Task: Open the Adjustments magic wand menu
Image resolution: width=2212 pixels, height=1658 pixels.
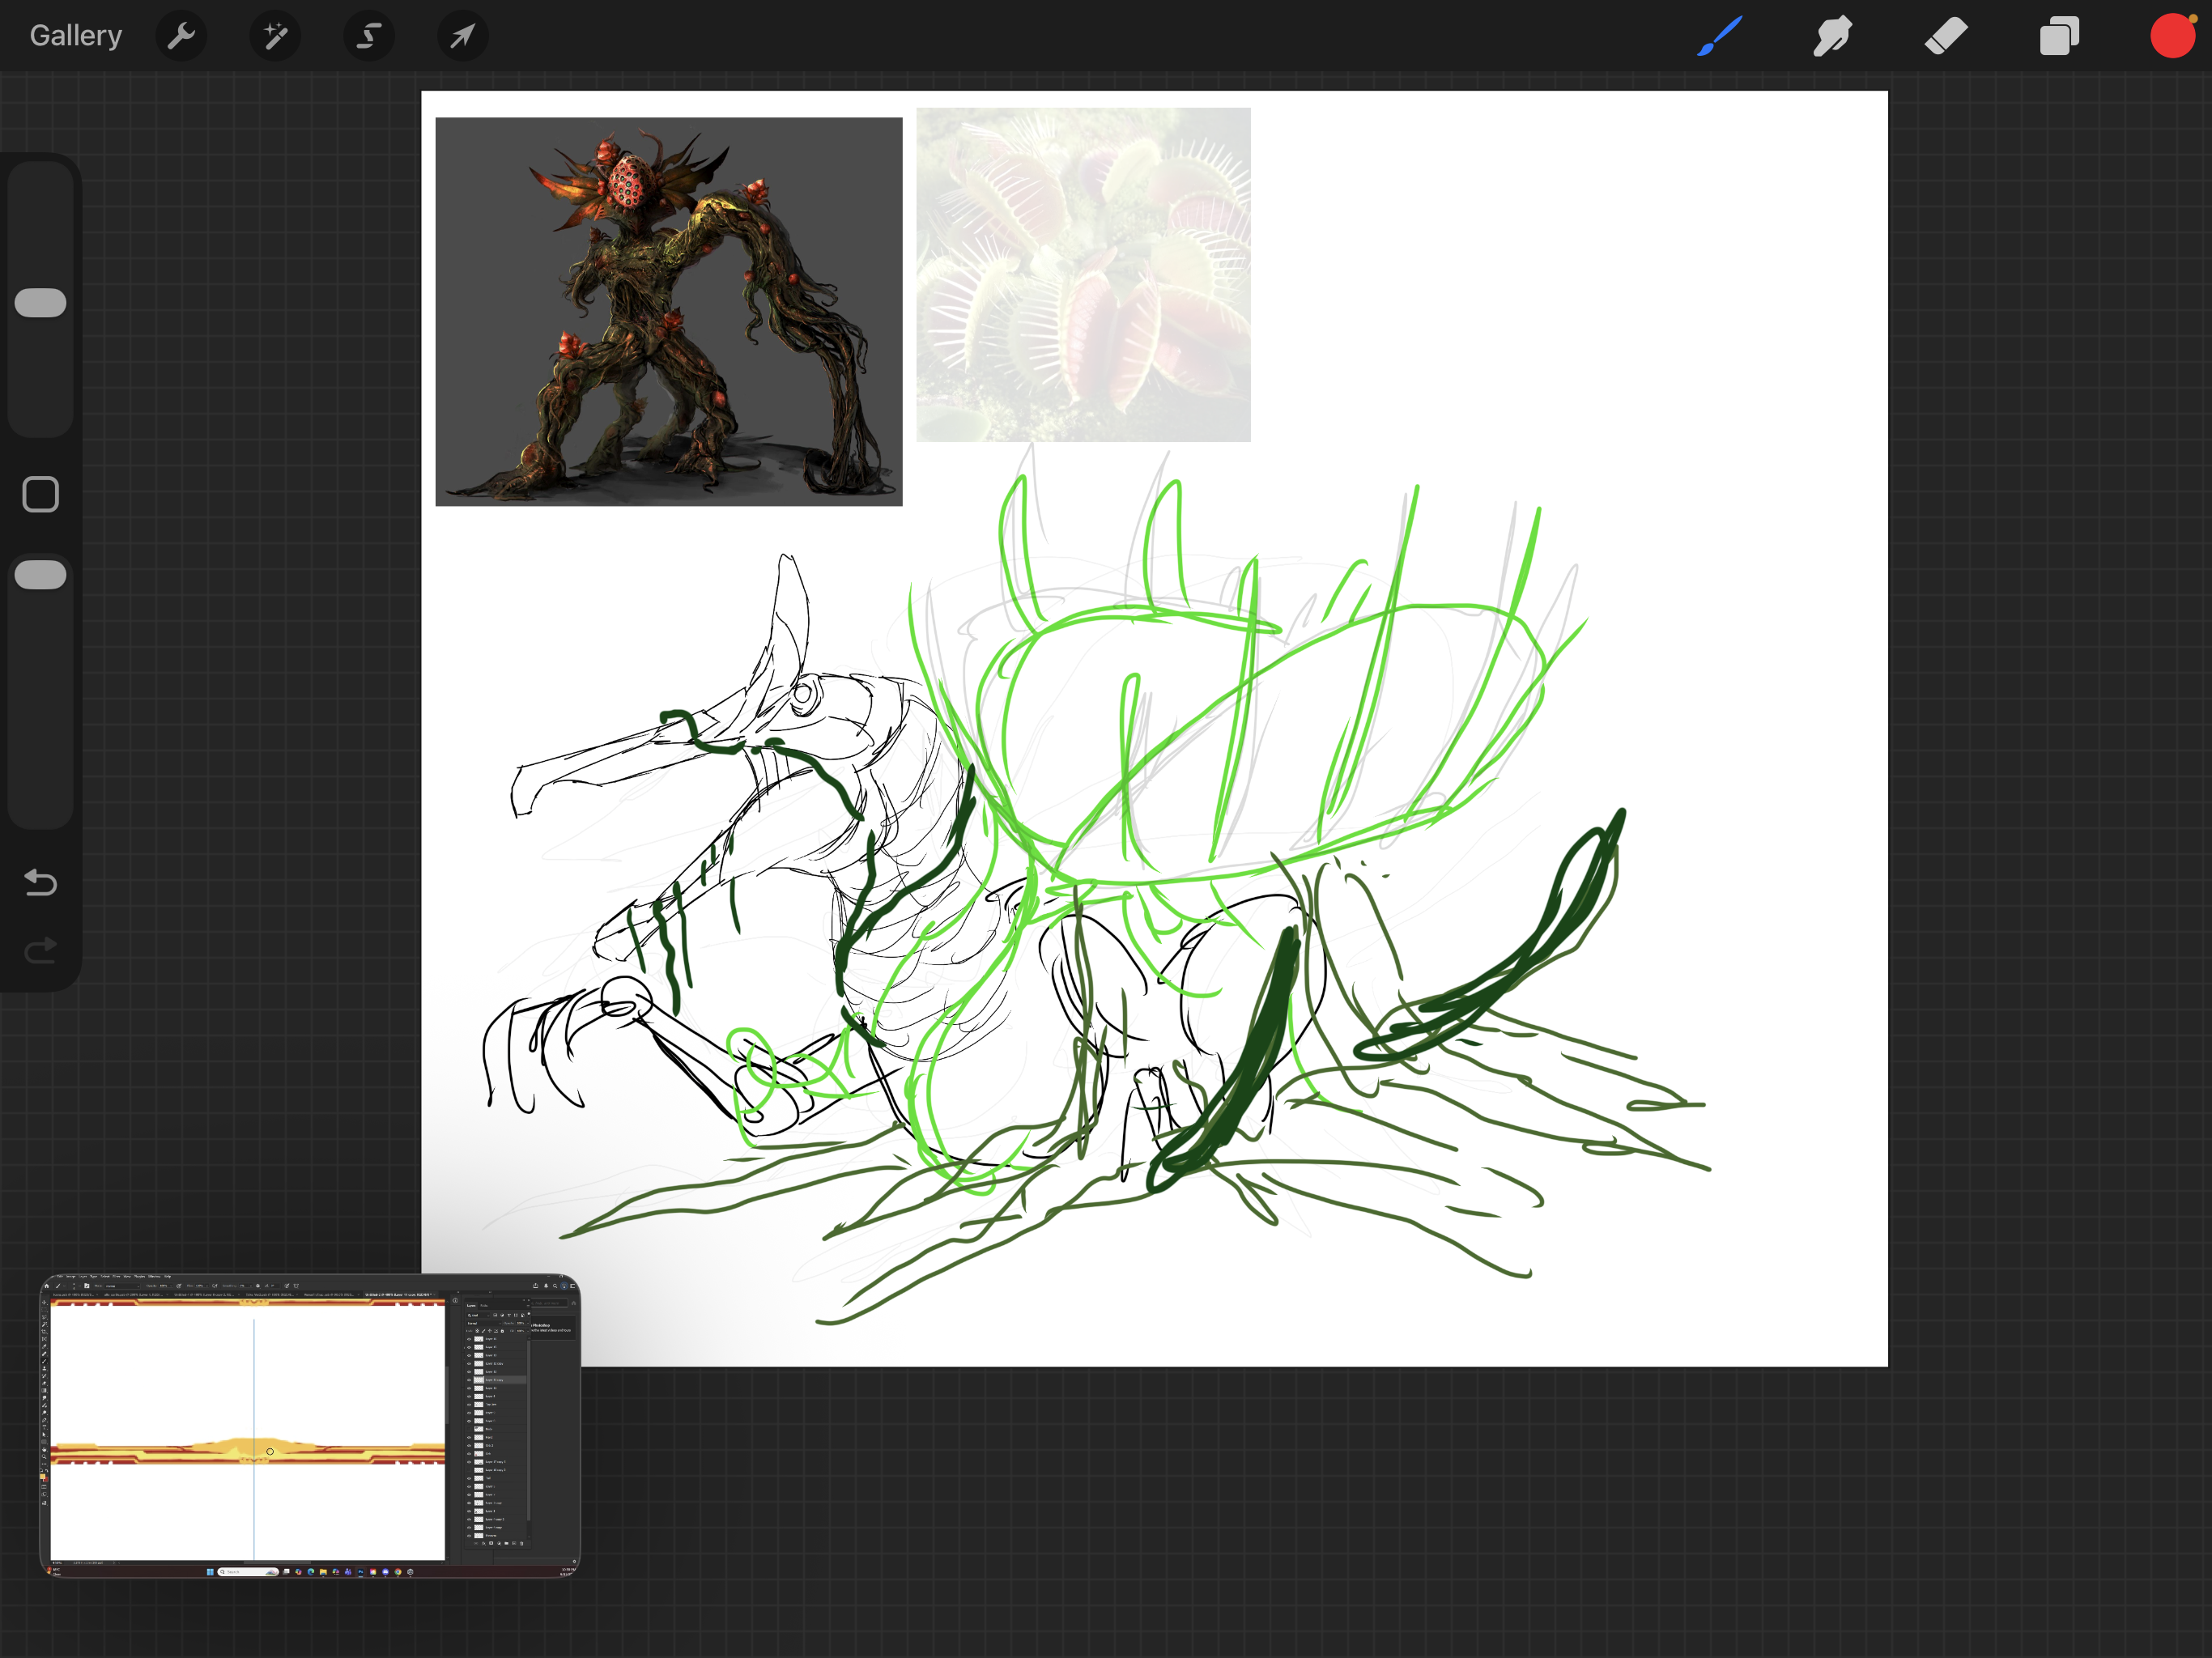Action: pos(275,36)
